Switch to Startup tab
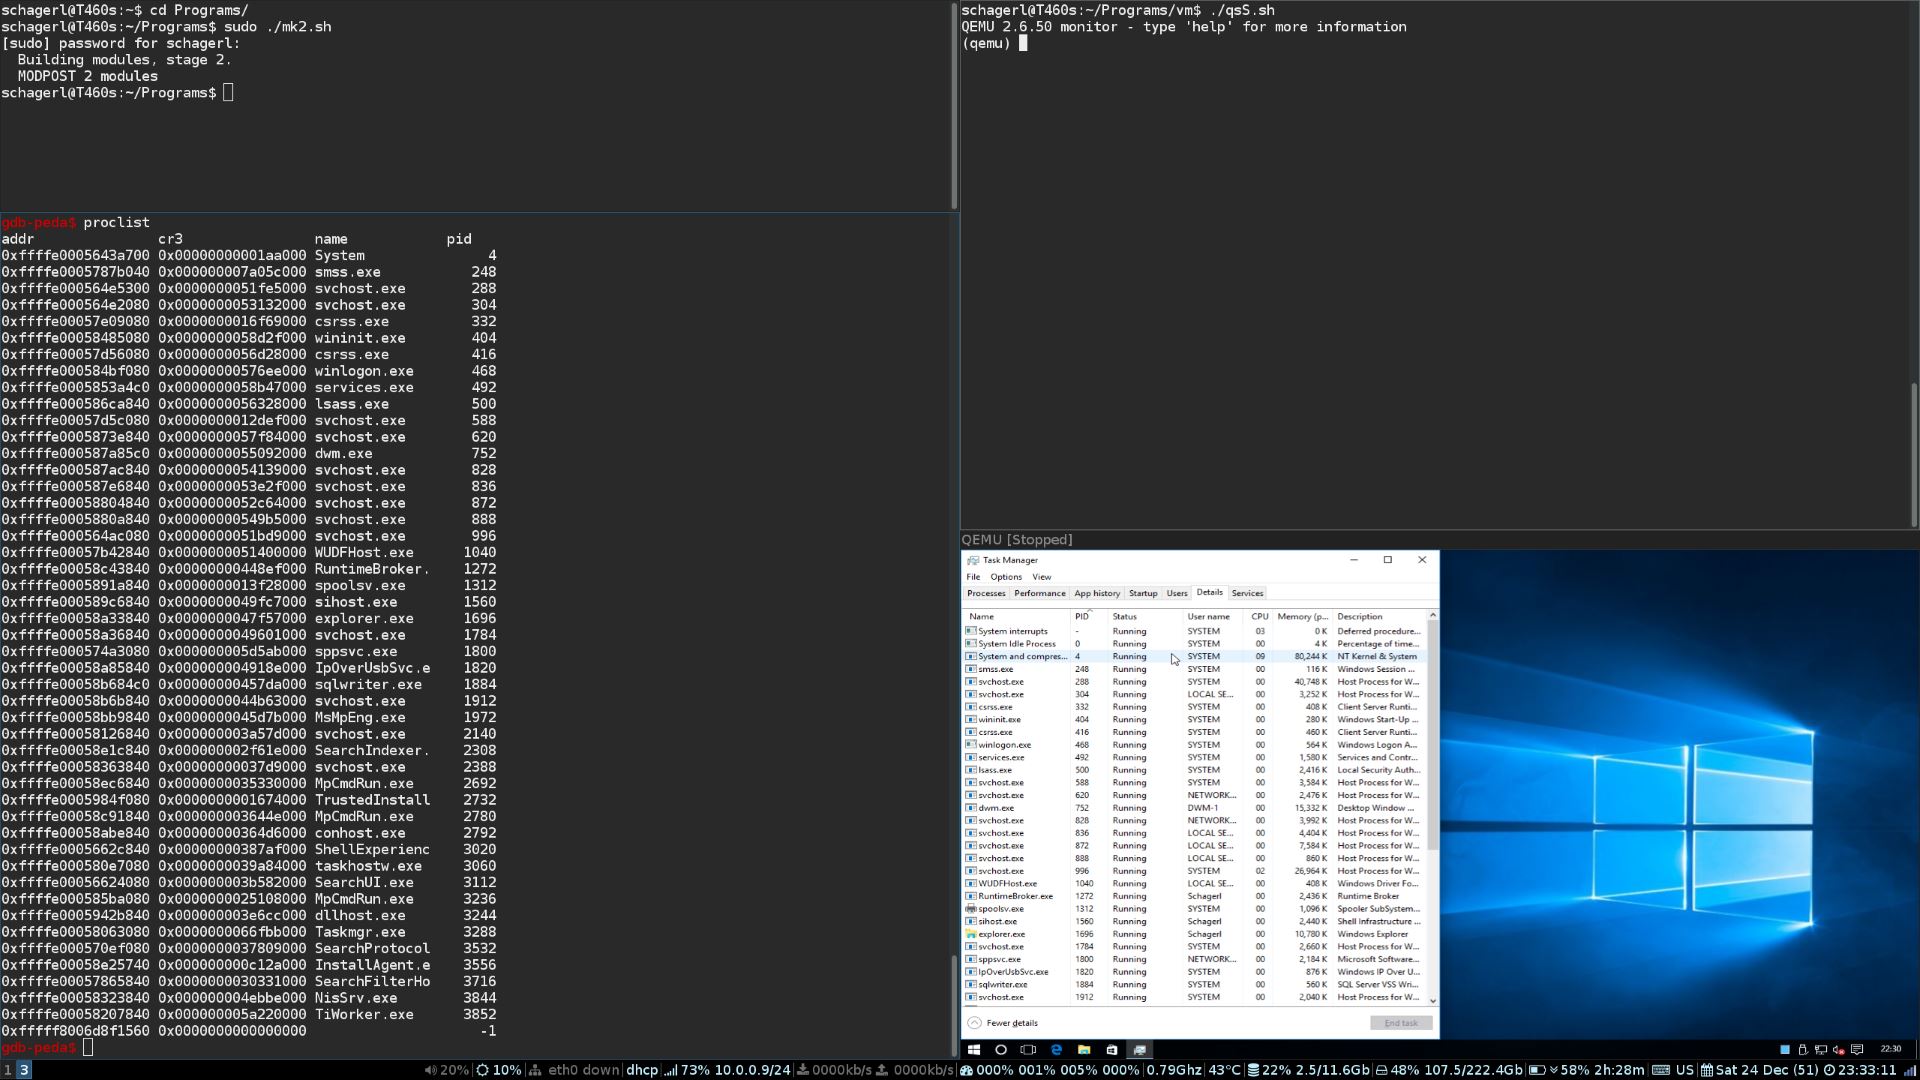This screenshot has height=1080, width=1920. pyautogui.click(x=1143, y=594)
